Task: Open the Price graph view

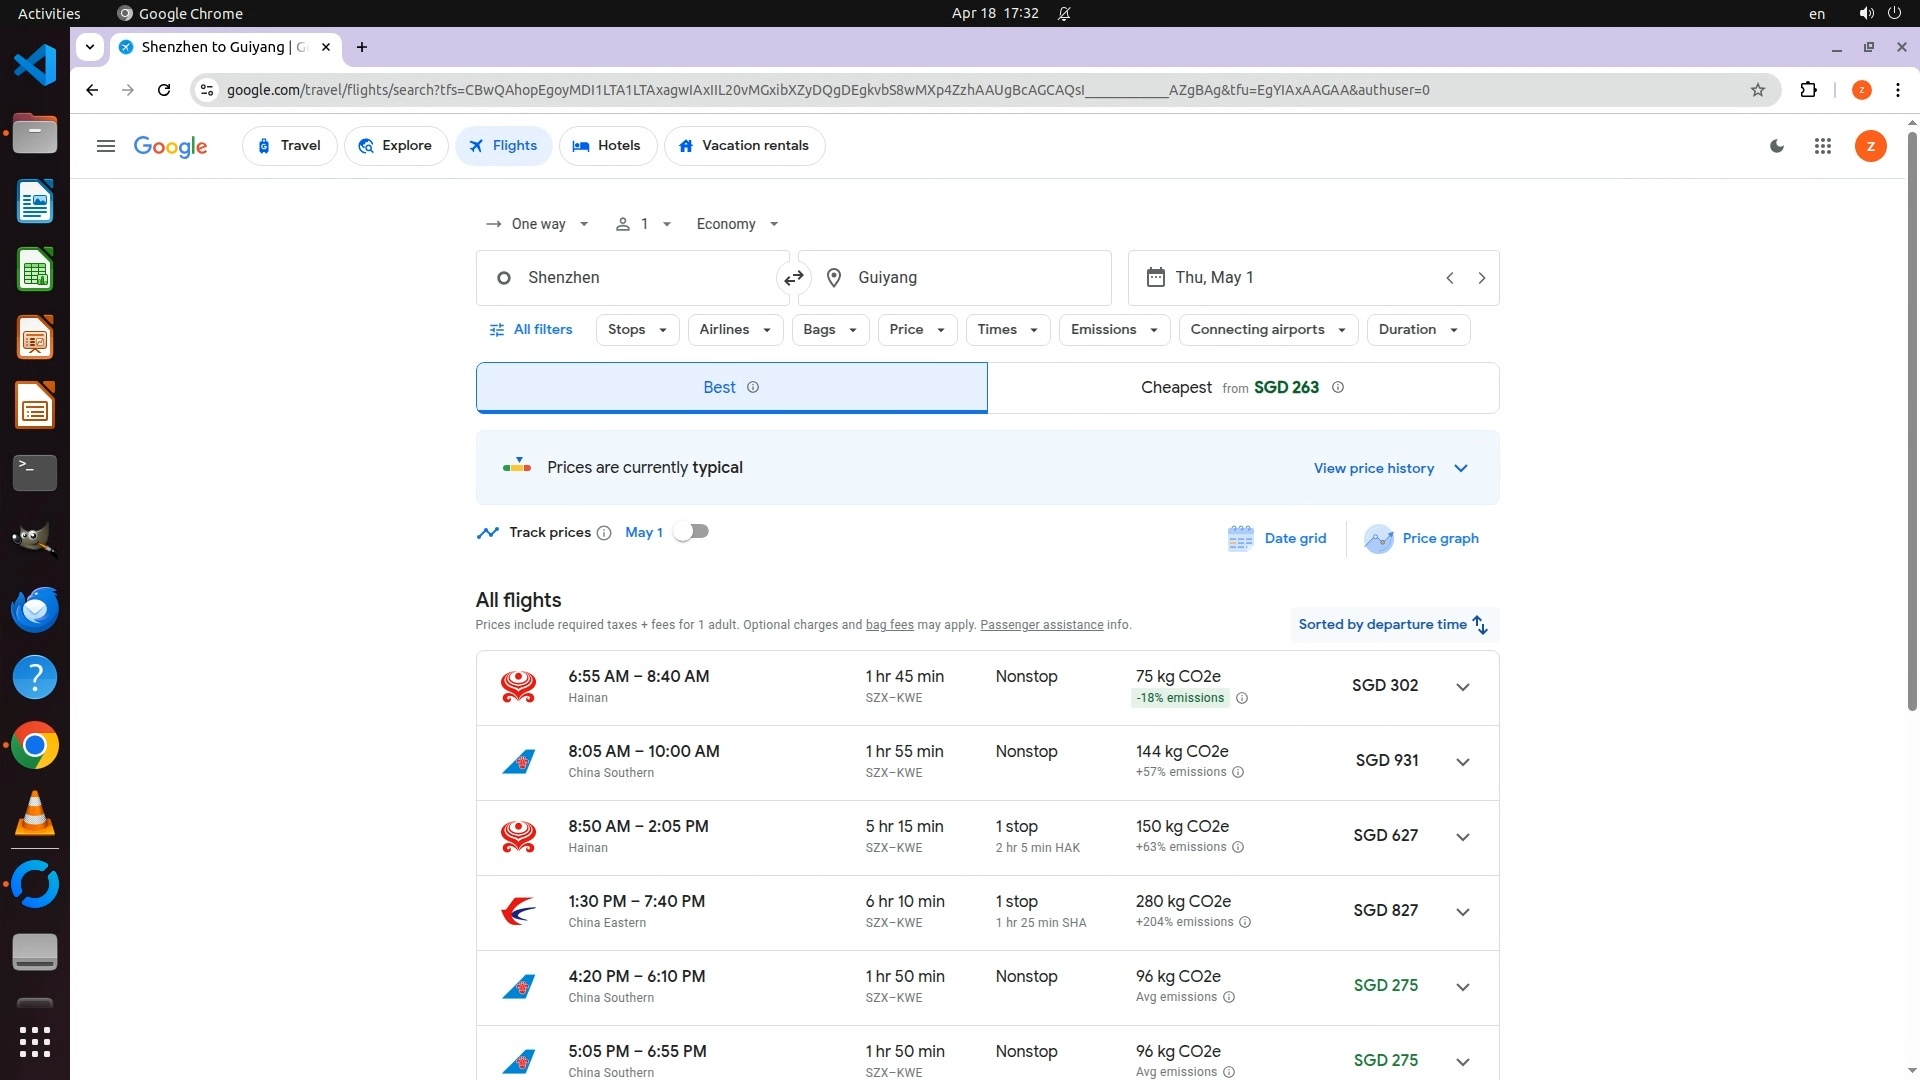Action: click(x=1421, y=538)
